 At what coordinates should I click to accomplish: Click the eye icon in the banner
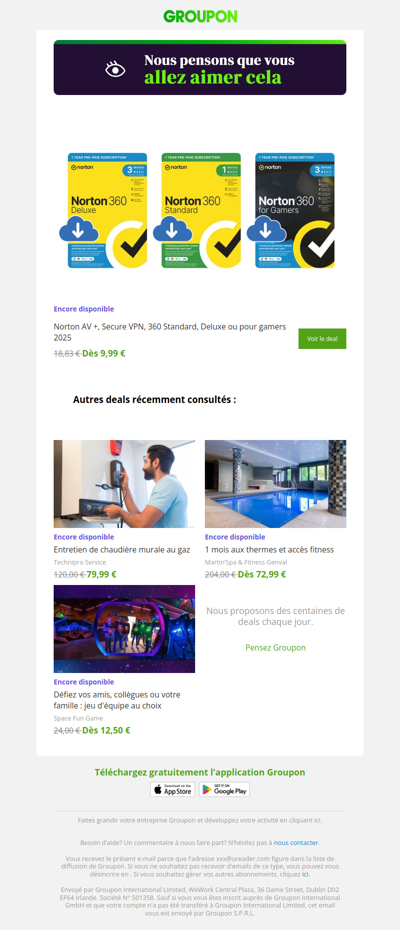(x=116, y=69)
